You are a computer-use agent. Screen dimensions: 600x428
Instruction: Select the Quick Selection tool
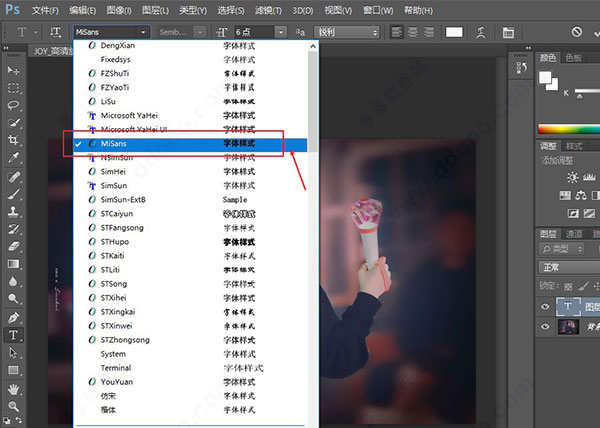click(x=13, y=122)
